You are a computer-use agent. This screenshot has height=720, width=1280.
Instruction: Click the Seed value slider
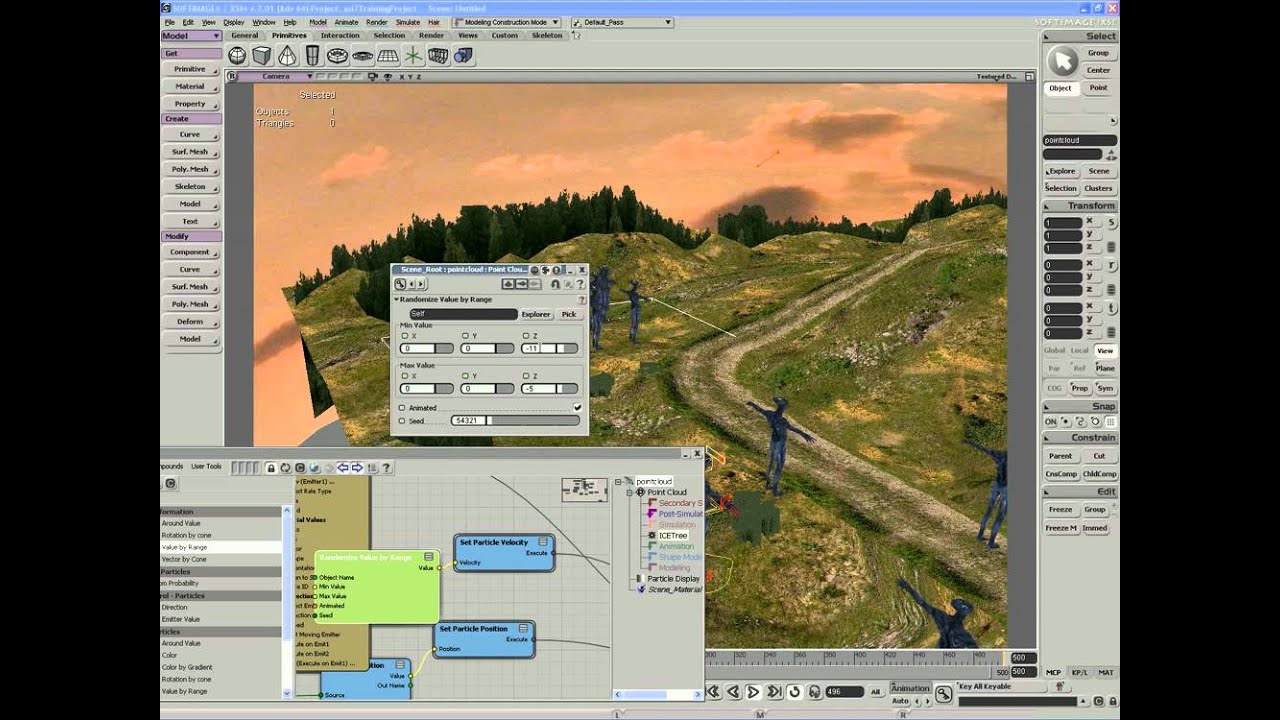click(515, 421)
